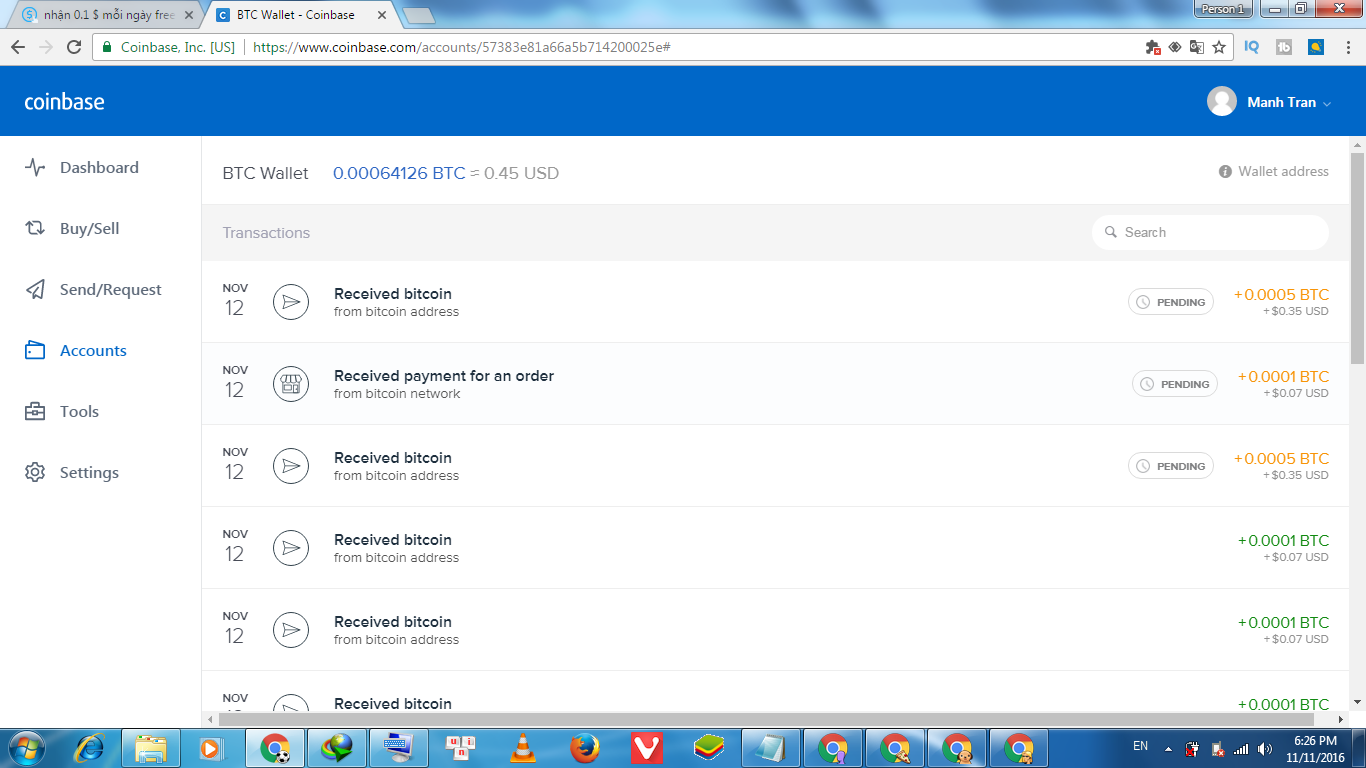Open the Dashboard pulse icon in sidebar
Screen dimensions: 1366x768
click(x=35, y=168)
